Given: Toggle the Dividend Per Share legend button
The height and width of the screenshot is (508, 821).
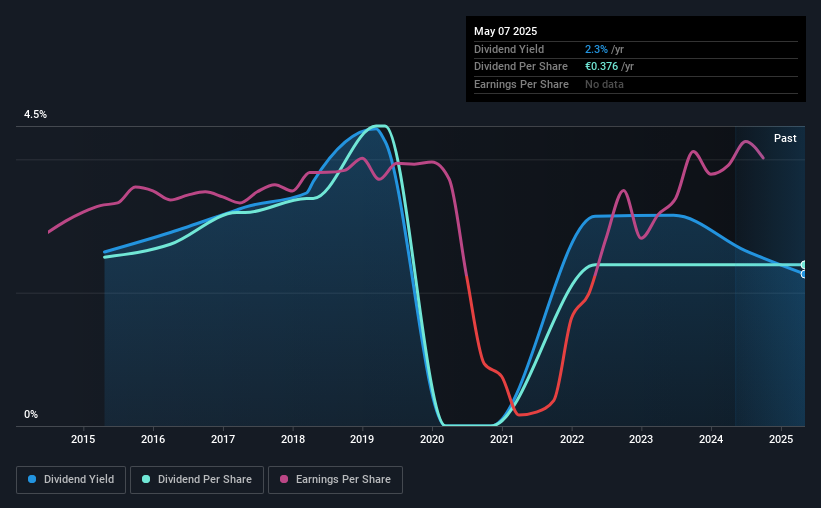Looking at the screenshot, I should pyautogui.click(x=197, y=480).
